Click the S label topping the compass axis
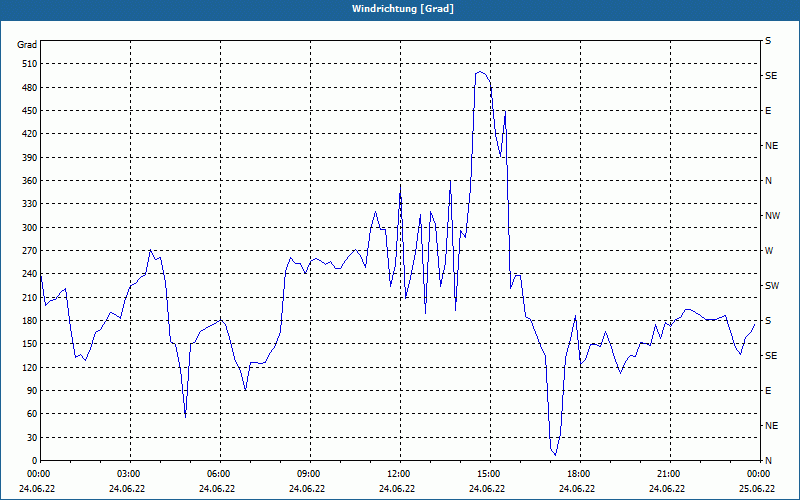Viewport: 800px width, 500px height. 768,41
